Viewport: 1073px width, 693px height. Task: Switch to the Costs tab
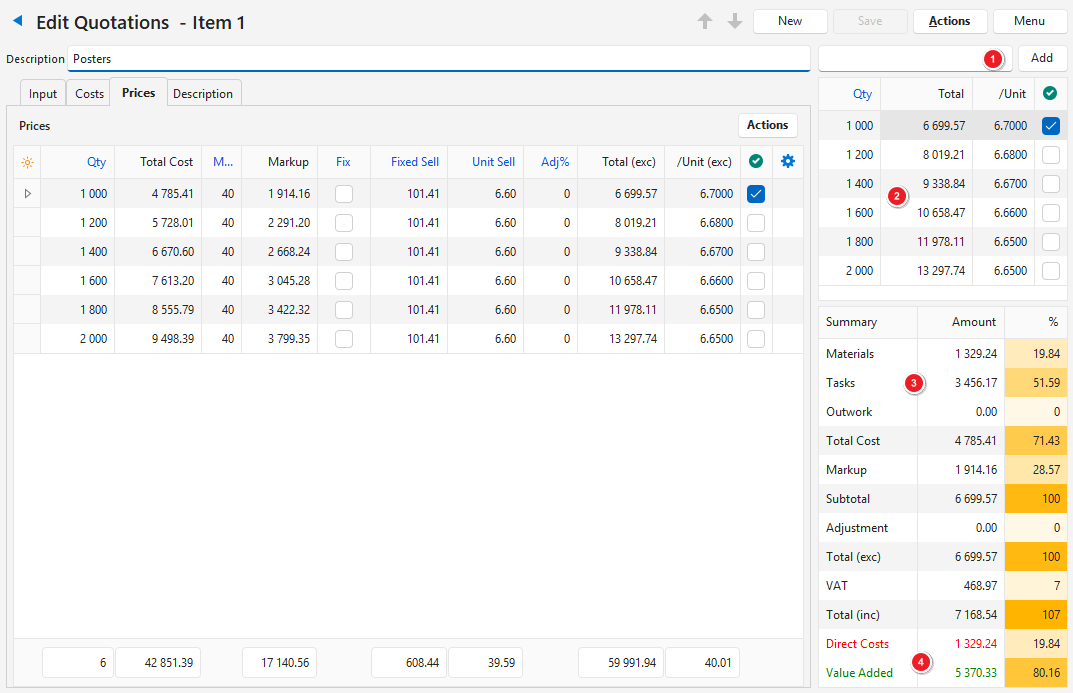[x=89, y=94]
